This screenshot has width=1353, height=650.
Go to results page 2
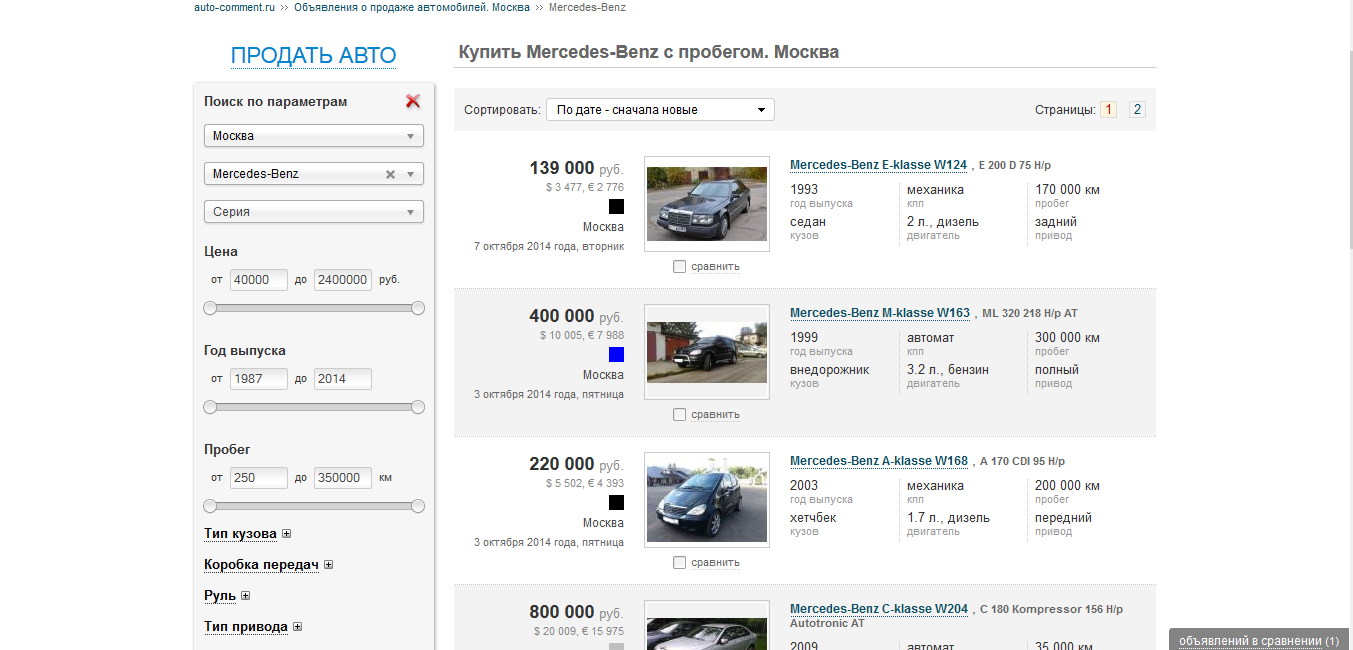[x=1137, y=110]
